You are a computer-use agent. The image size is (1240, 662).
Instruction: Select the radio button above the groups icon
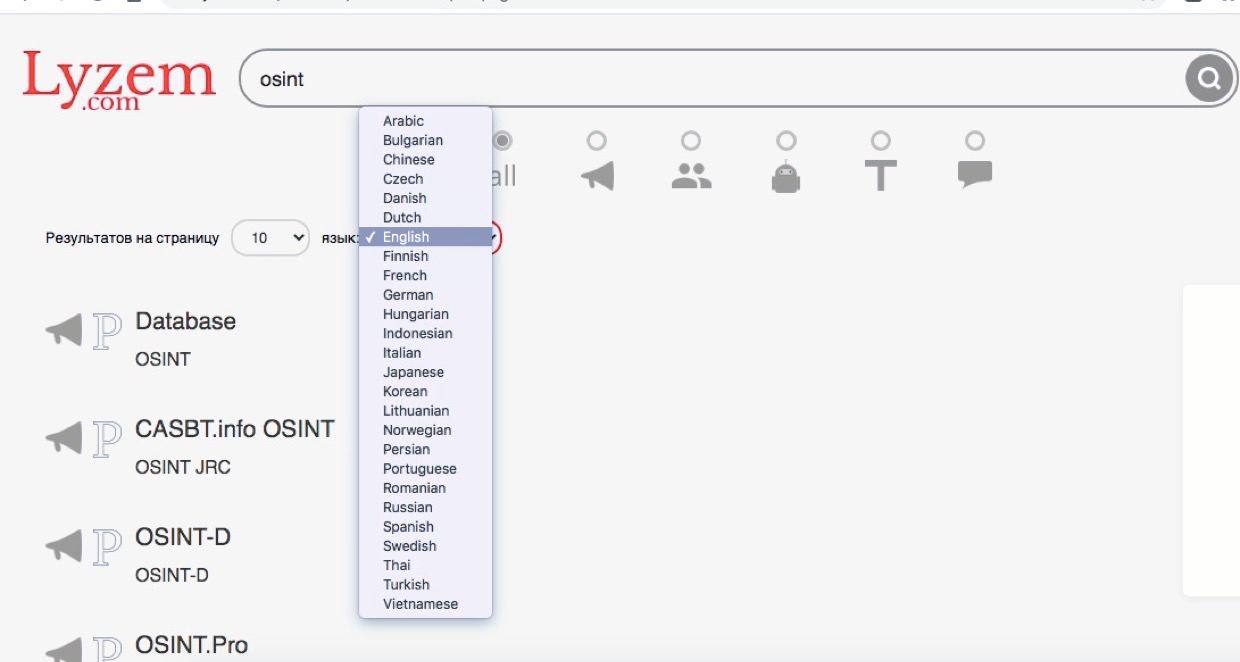[691, 141]
